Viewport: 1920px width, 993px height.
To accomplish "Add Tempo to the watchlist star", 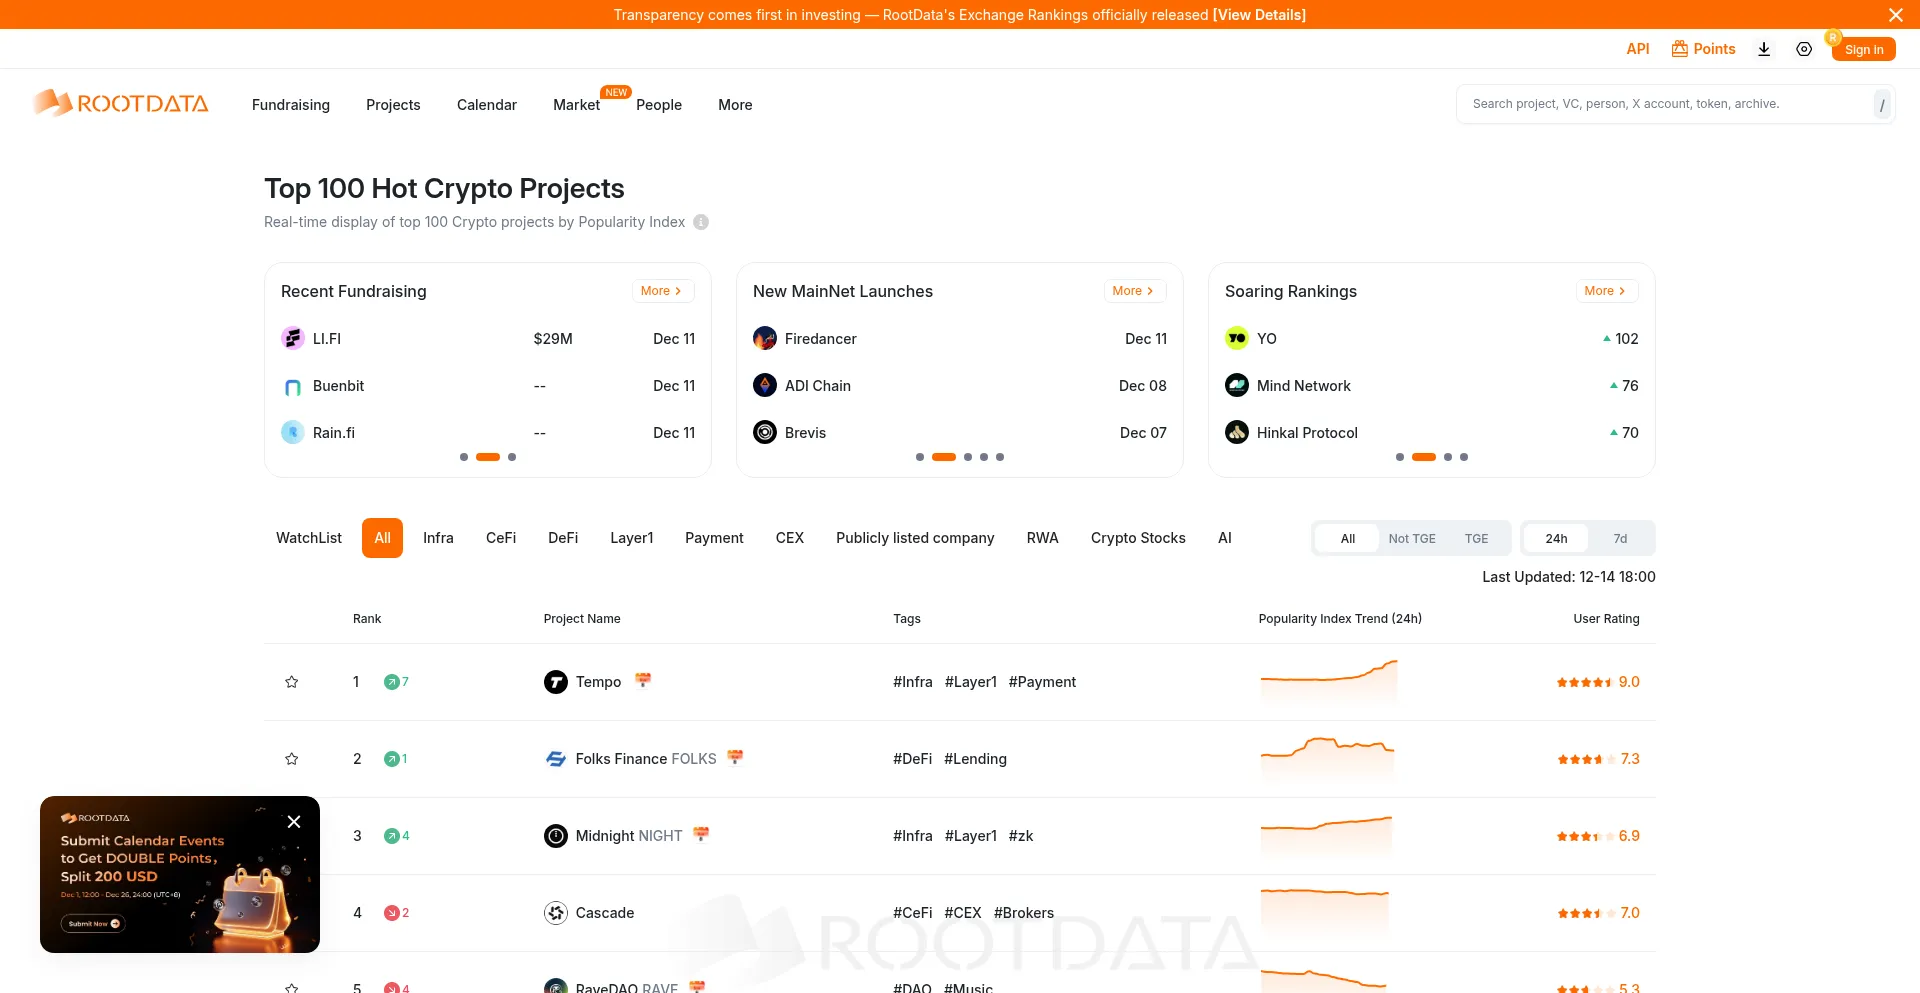I will 292,681.
